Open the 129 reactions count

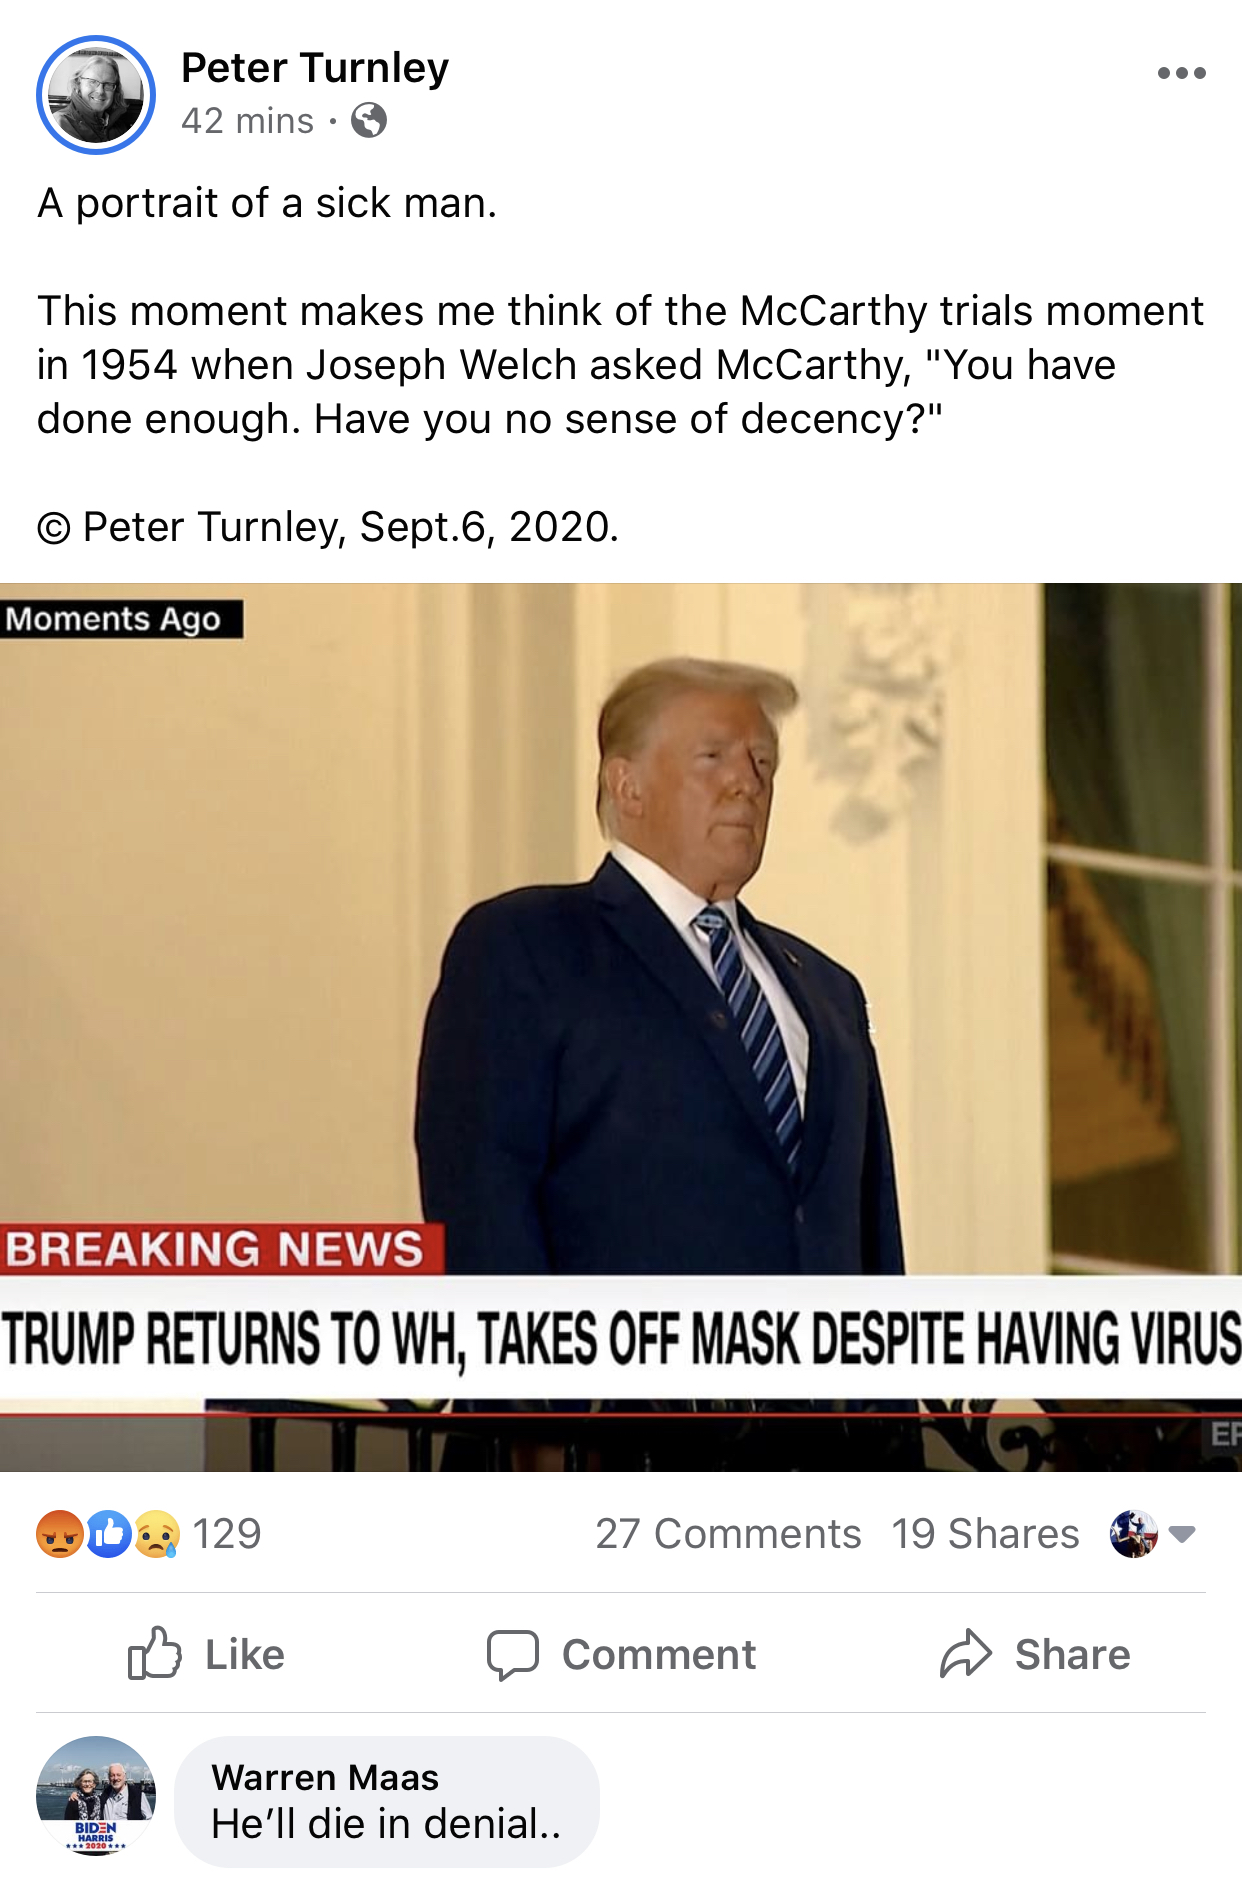[x=227, y=1533]
